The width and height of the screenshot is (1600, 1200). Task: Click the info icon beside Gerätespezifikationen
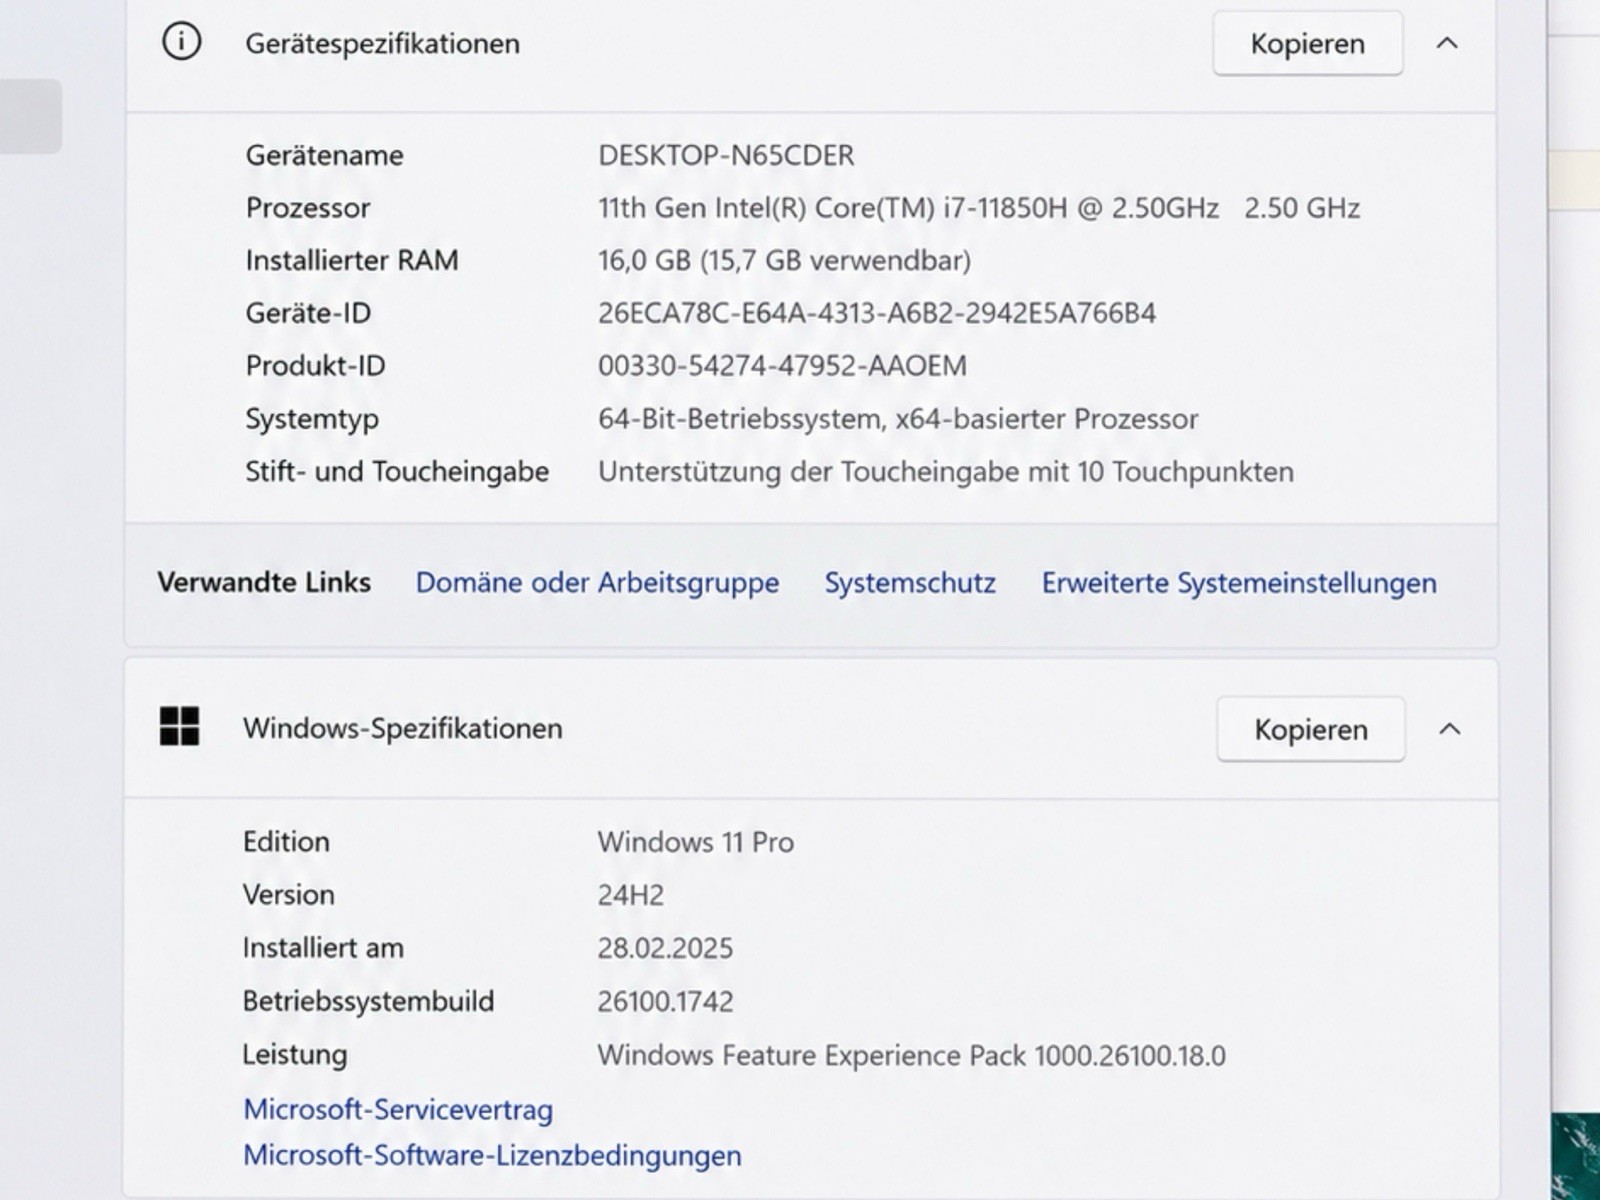coord(181,42)
